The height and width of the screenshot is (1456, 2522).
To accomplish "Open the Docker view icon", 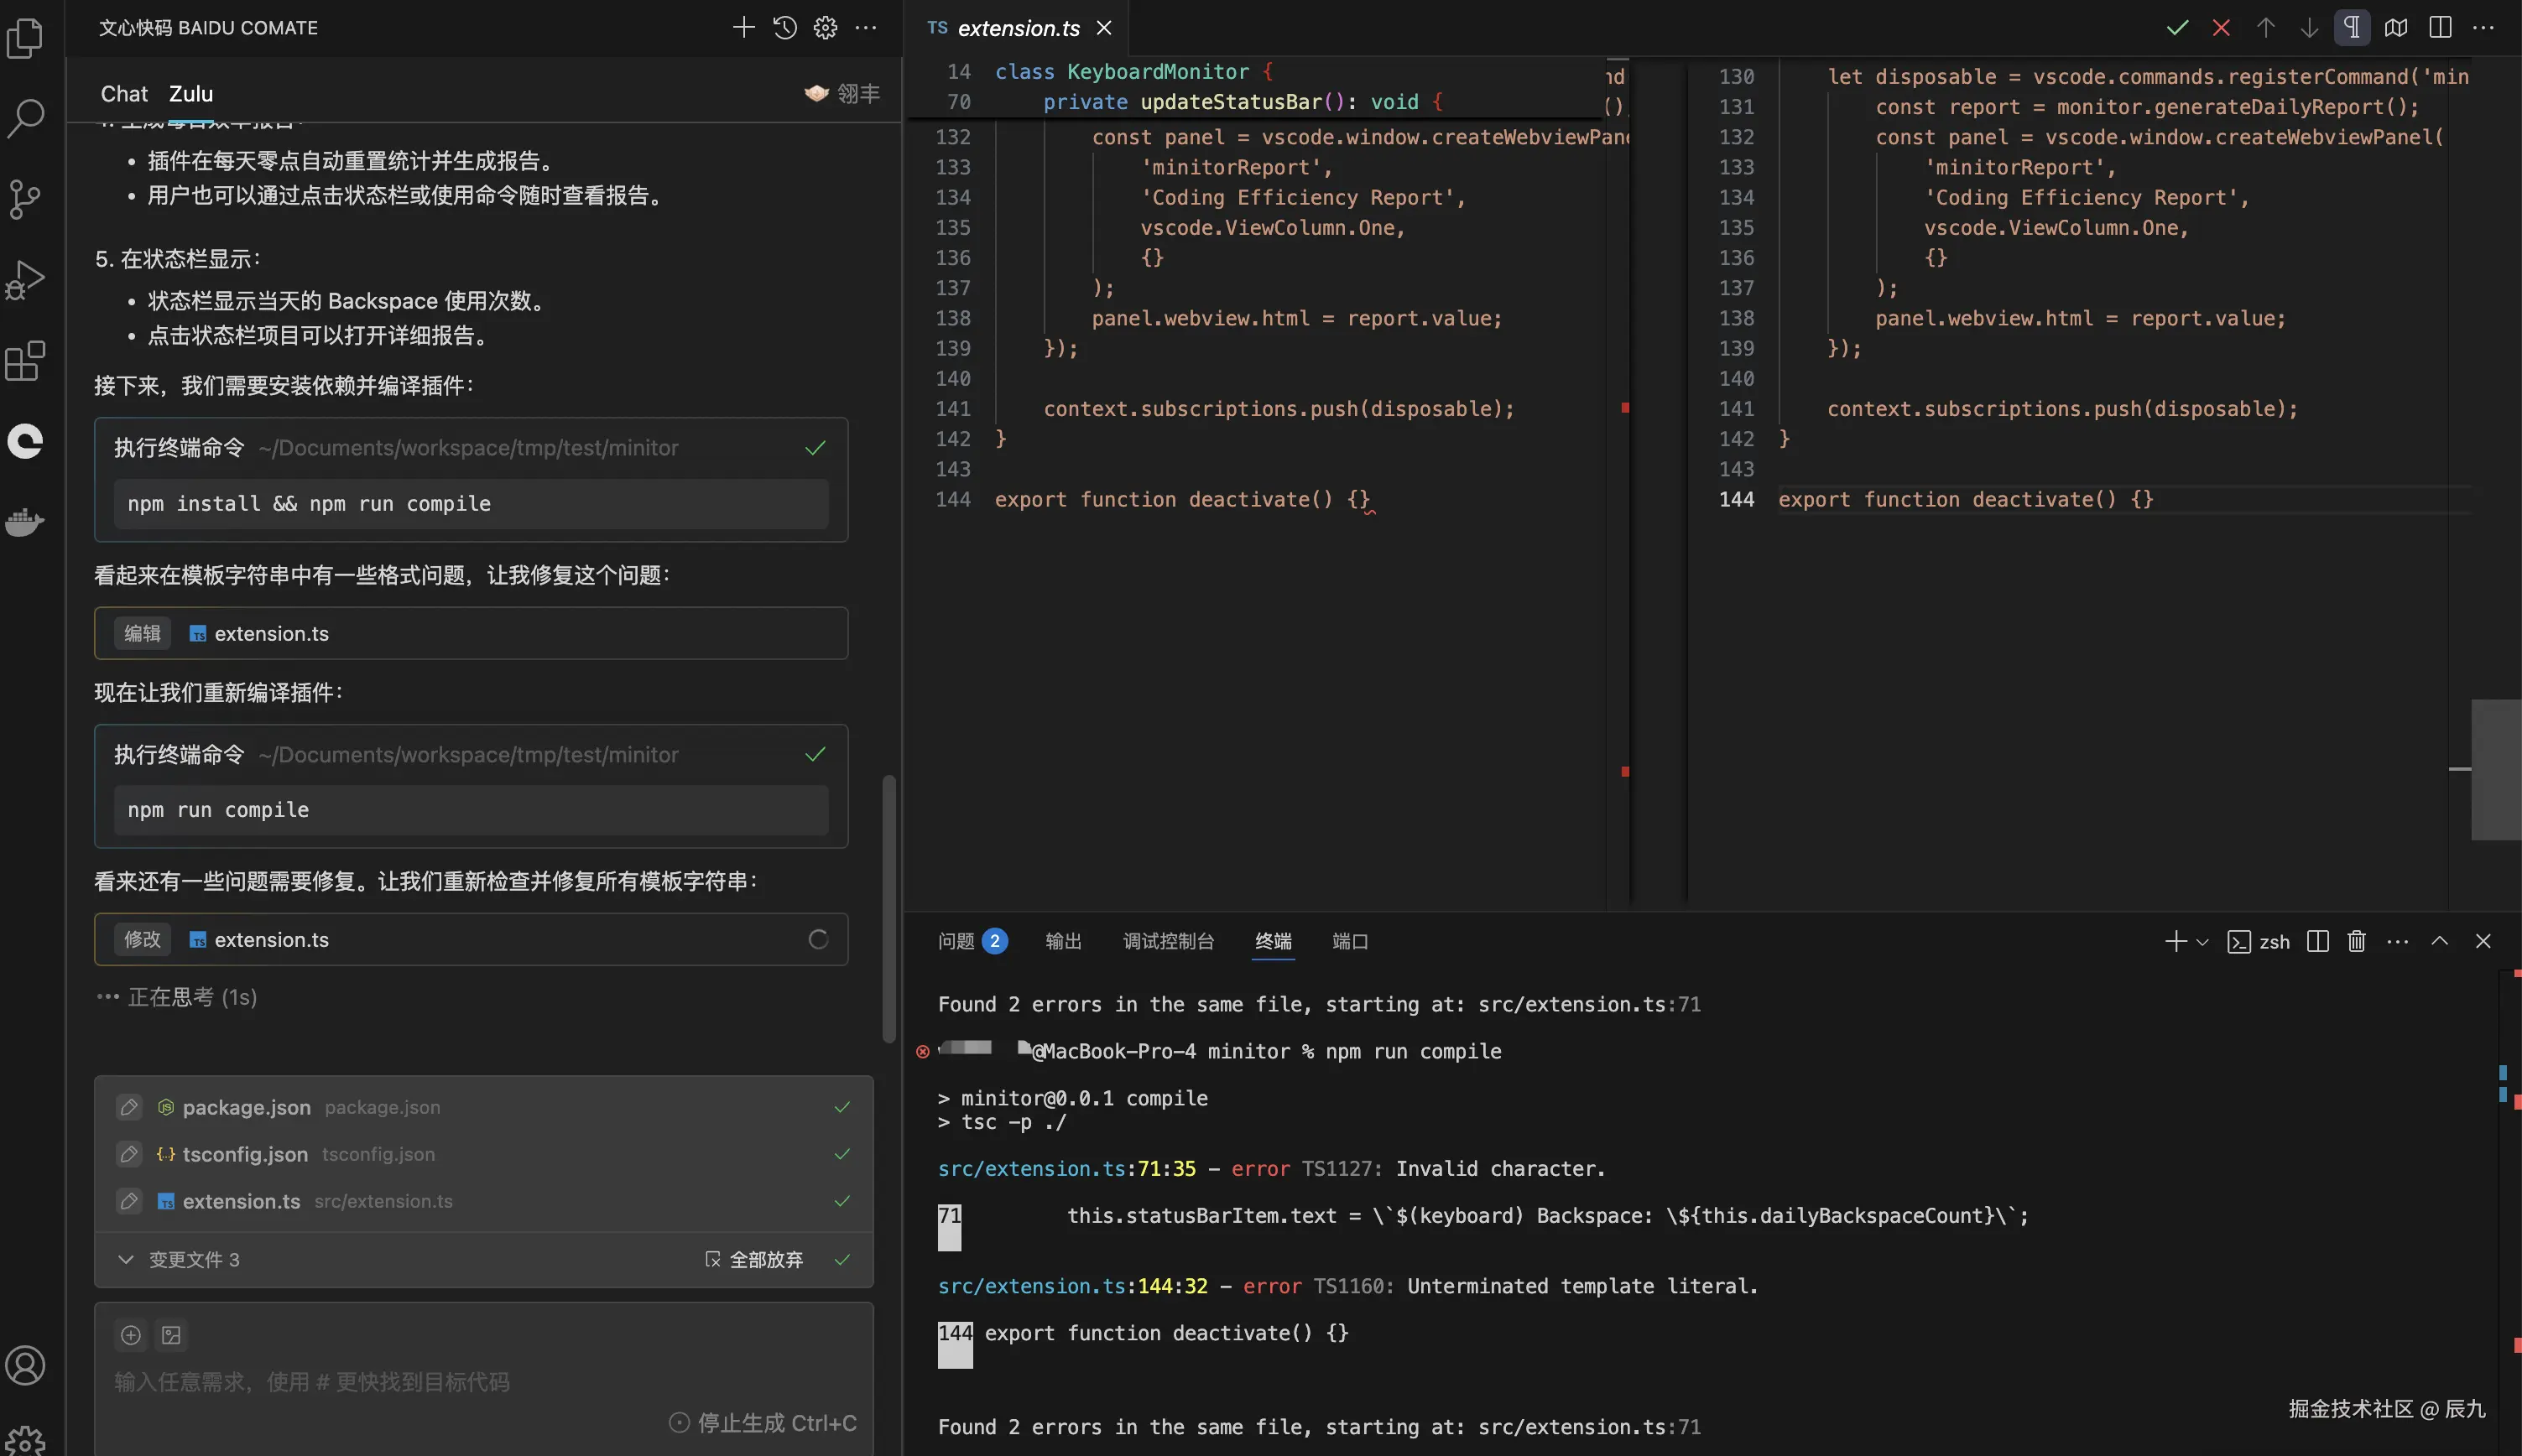I will [x=25, y=521].
